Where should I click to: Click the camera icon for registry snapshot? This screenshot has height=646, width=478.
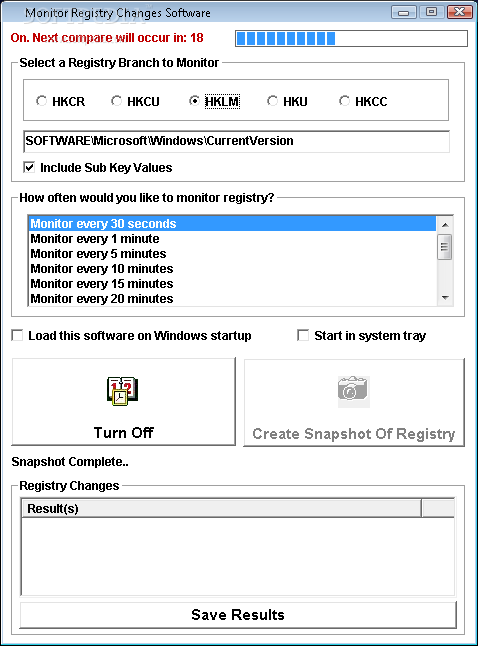(x=354, y=391)
